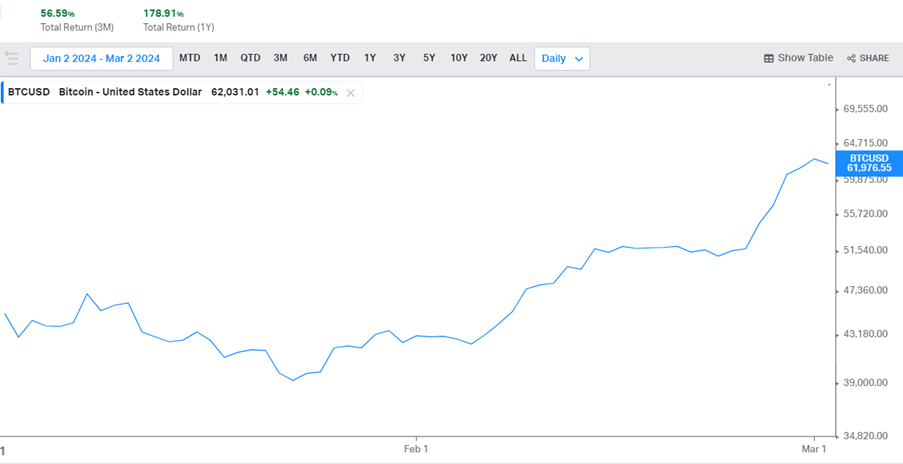Select the MTD time range
903x464 pixels.
(x=189, y=58)
